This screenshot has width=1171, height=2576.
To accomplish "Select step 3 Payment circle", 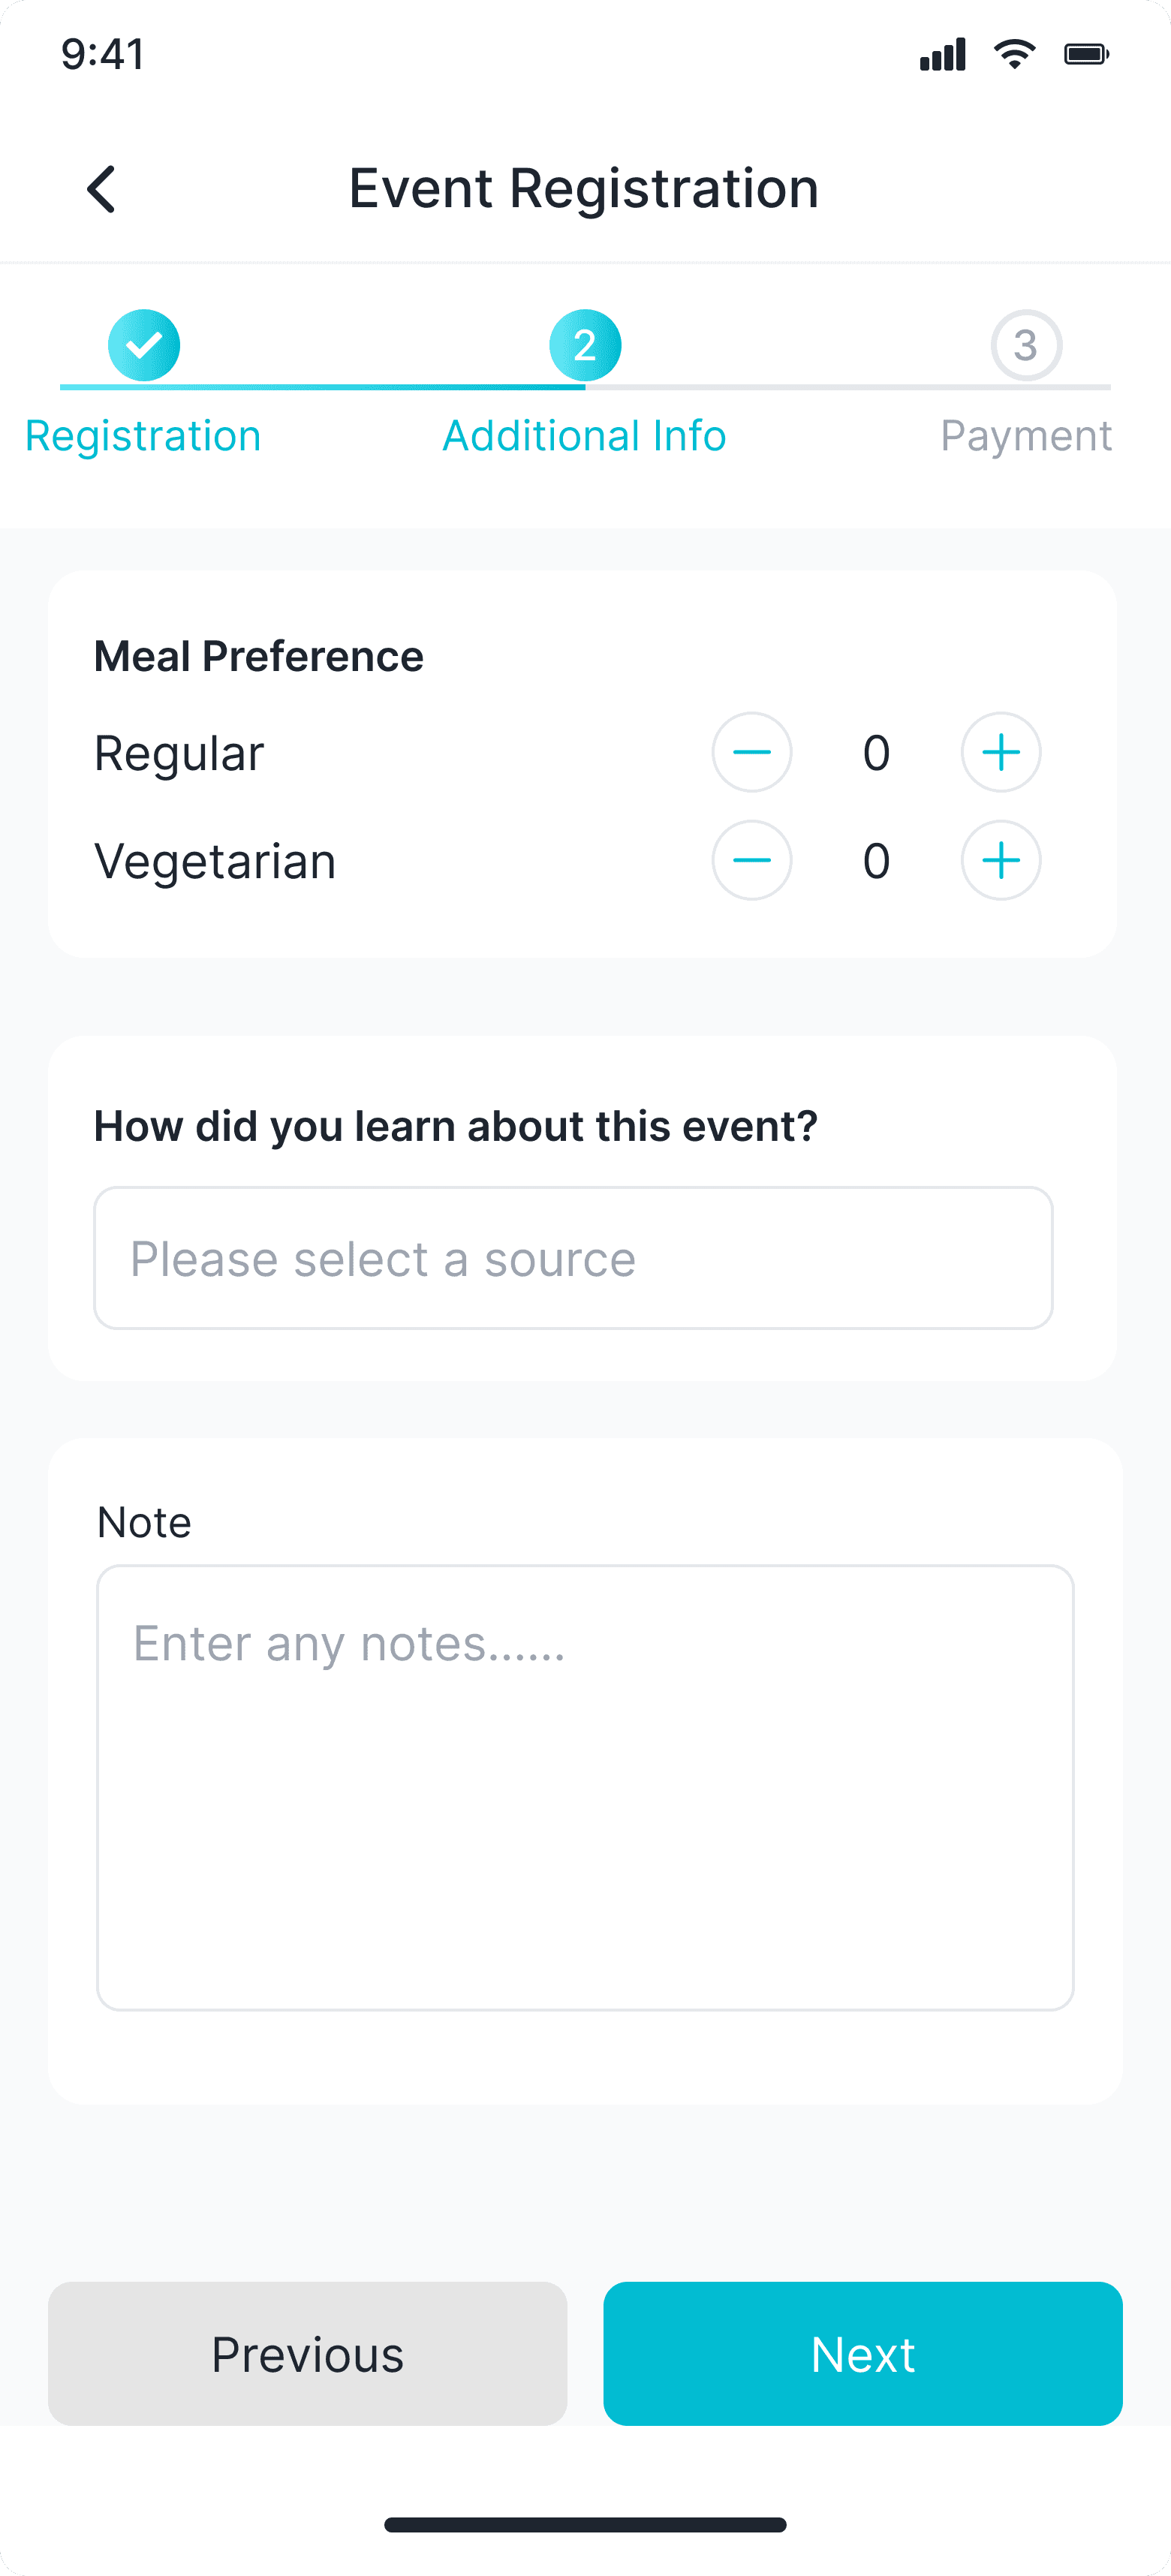I will coord(1026,345).
